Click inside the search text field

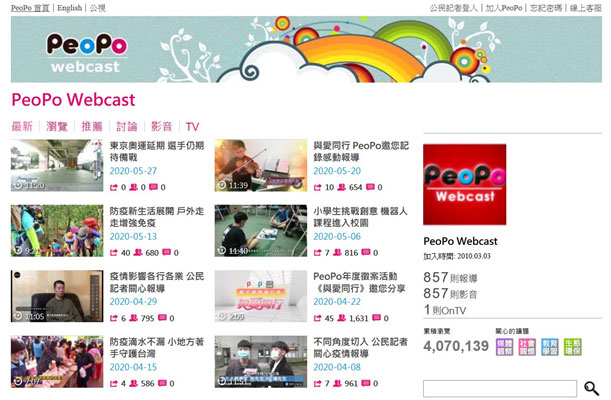(500, 388)
